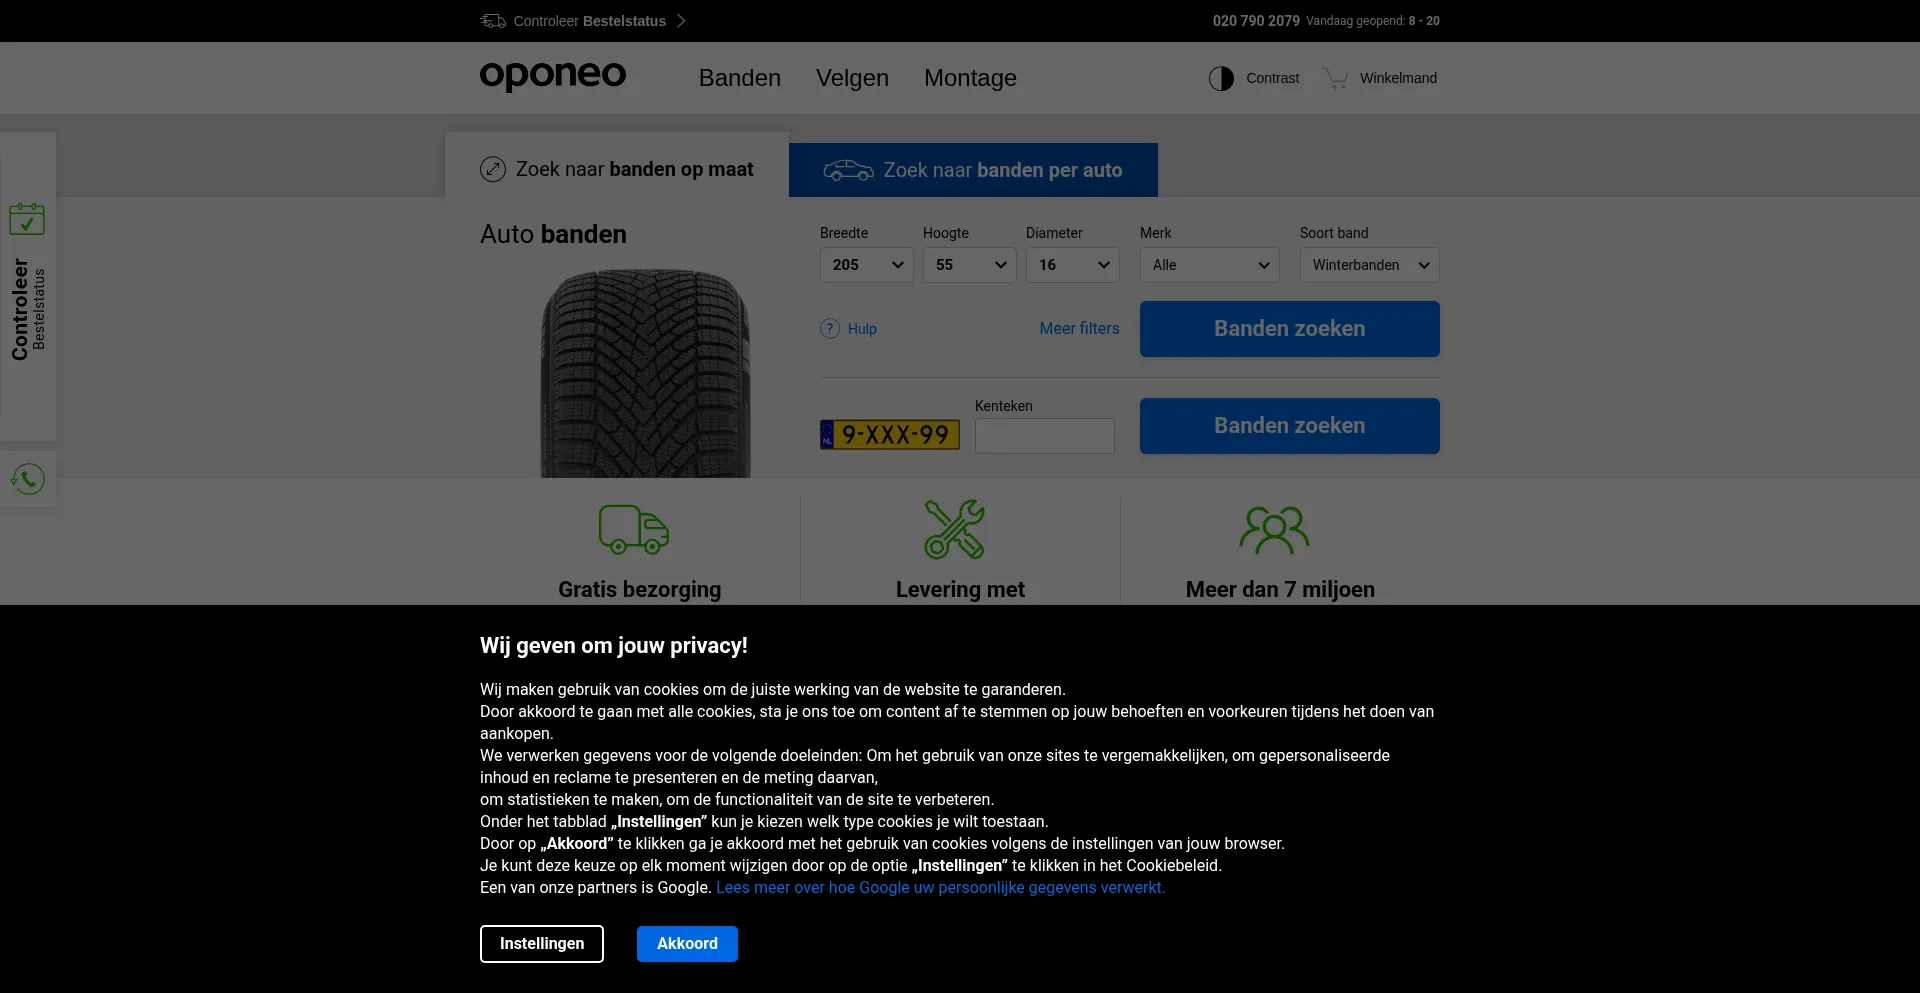
Task: Open the Merk brand dropdown
Action: (x=1209, y=265)
